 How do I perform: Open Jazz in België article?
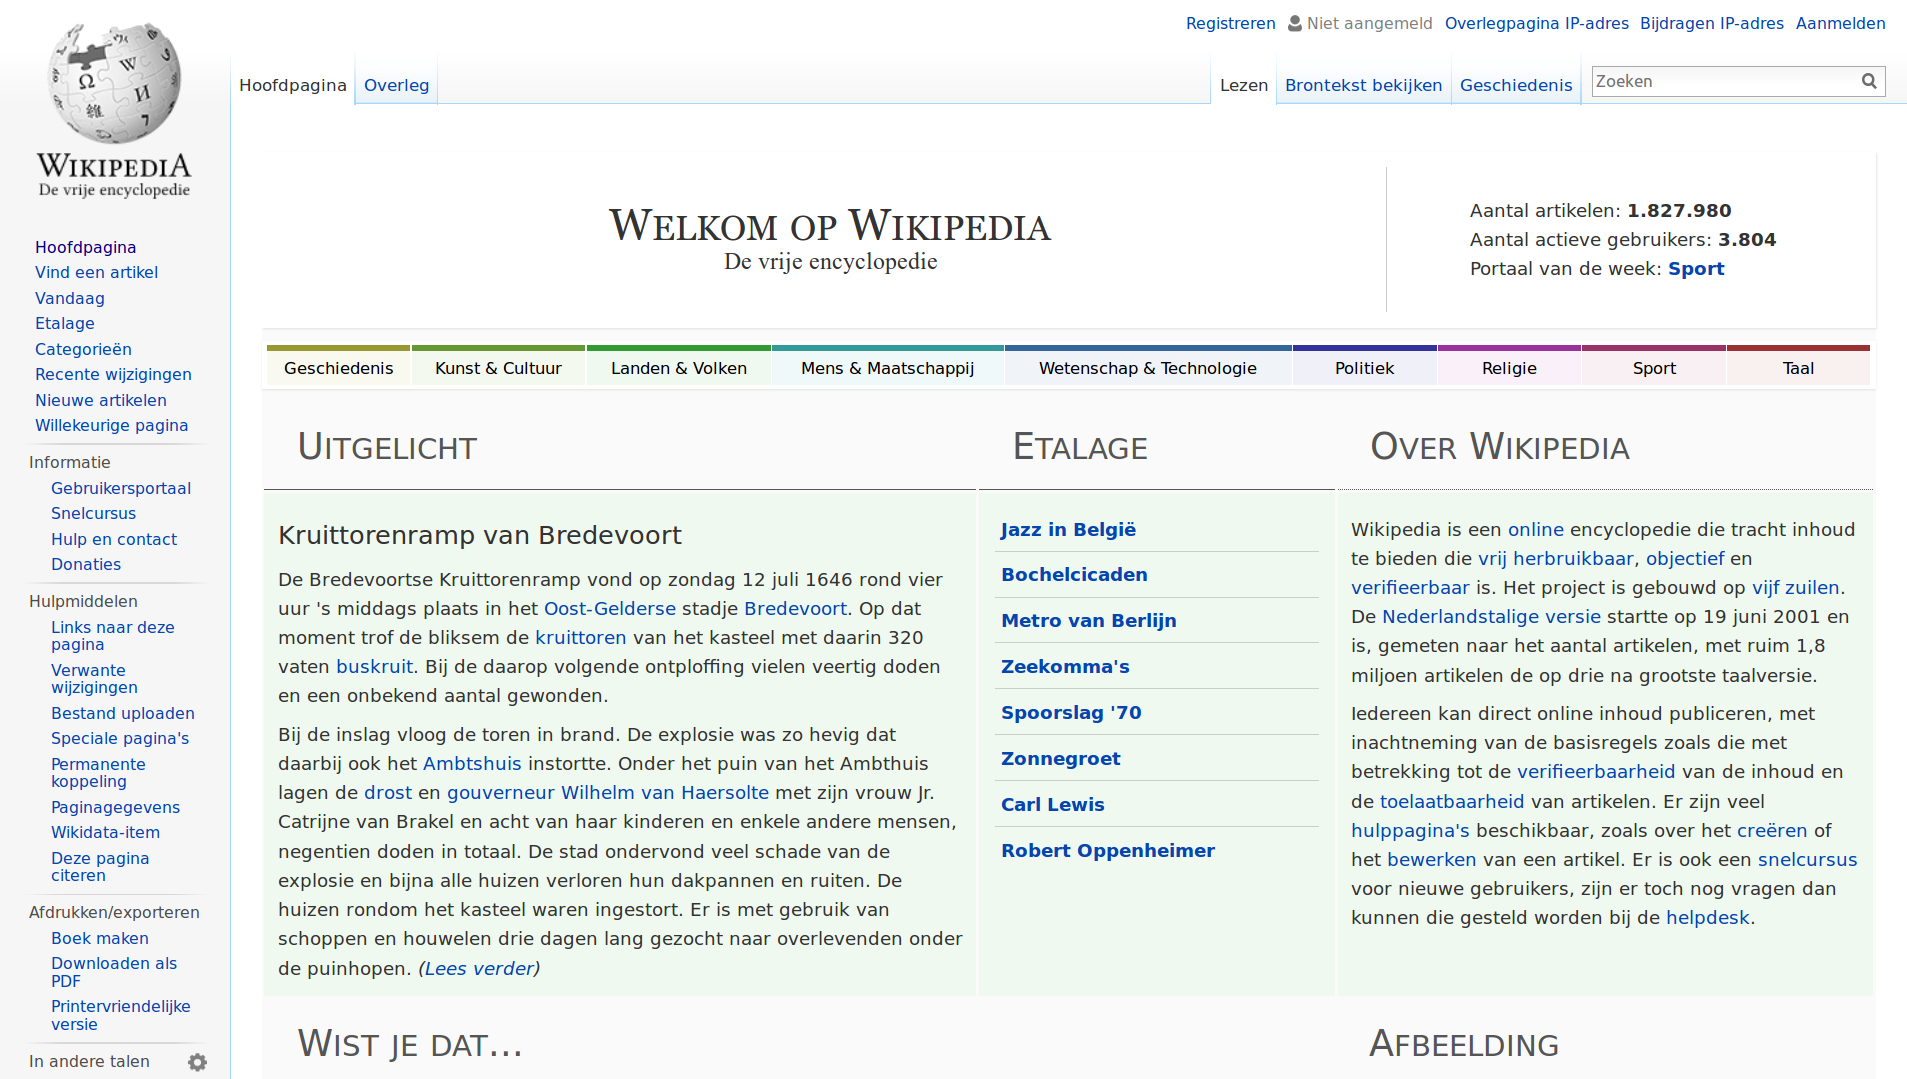coord(1068,529)
